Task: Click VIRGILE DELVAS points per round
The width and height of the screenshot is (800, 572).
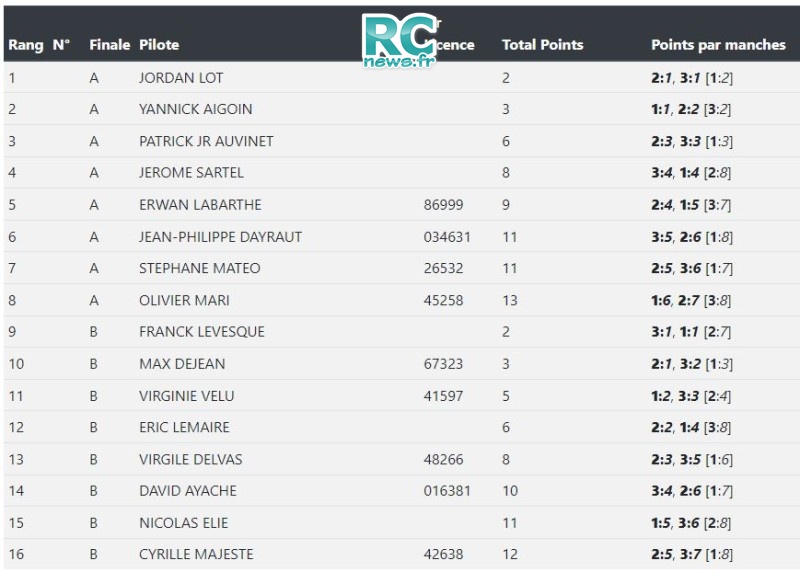Action: coord(692,460)
